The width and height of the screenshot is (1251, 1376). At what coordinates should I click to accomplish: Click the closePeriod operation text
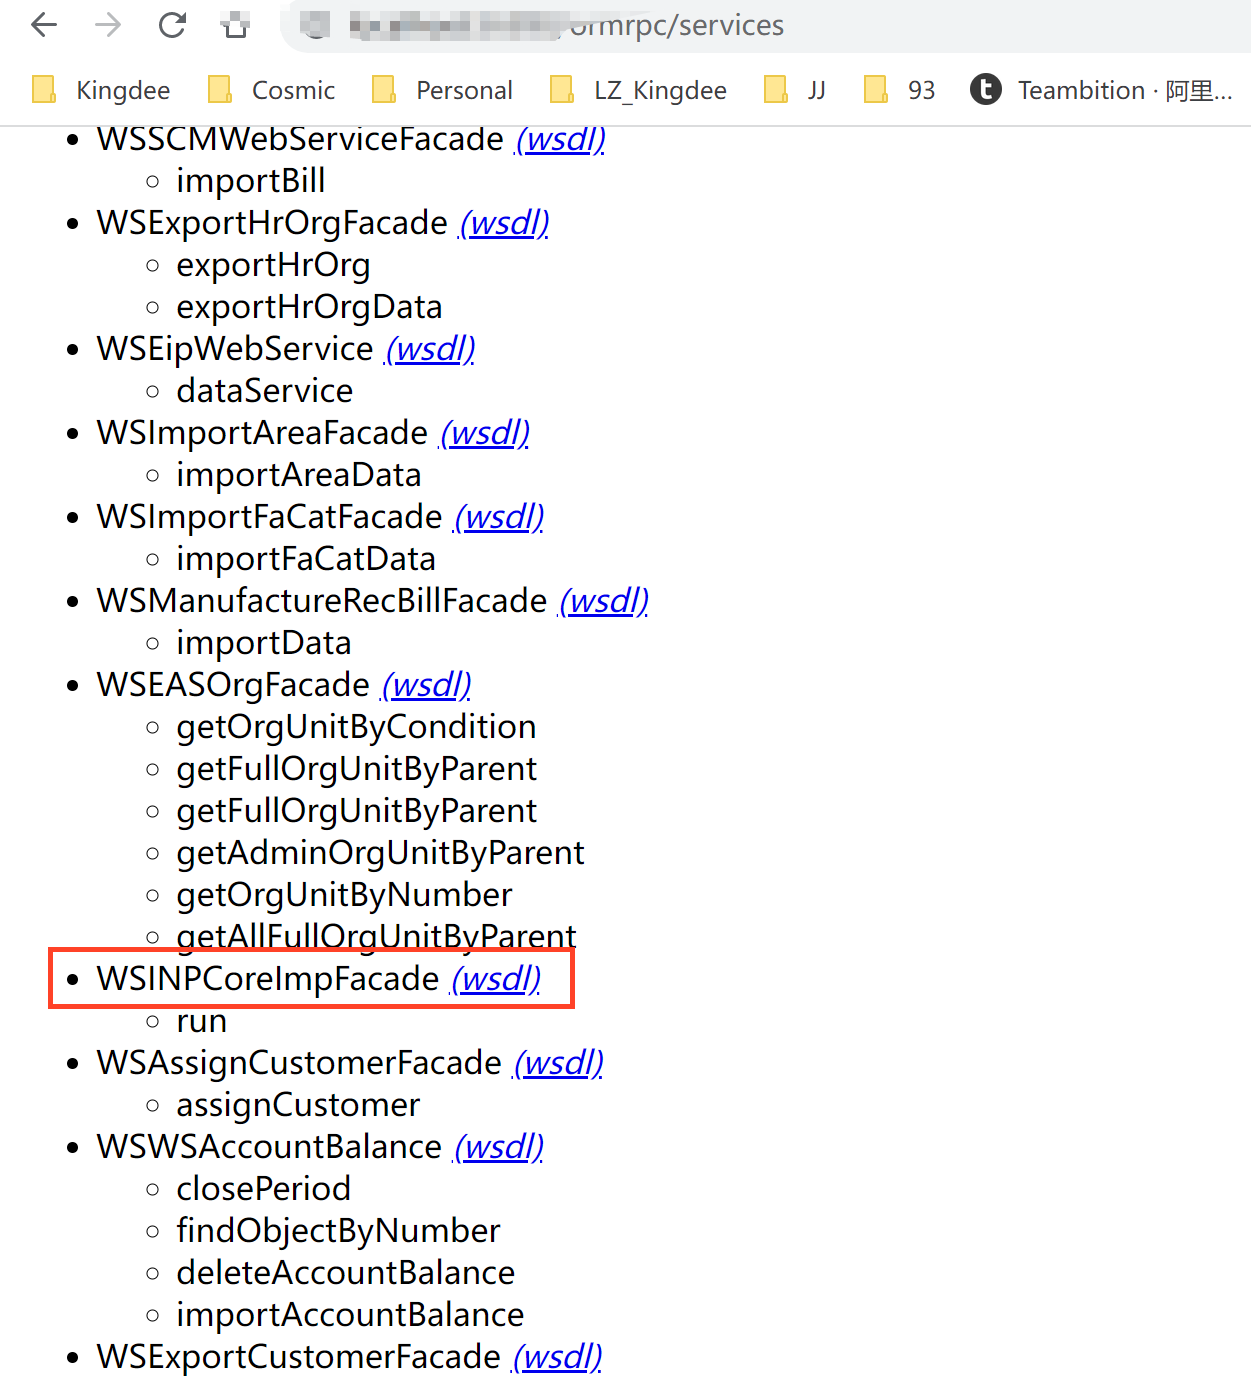(x=264, y=1189)
